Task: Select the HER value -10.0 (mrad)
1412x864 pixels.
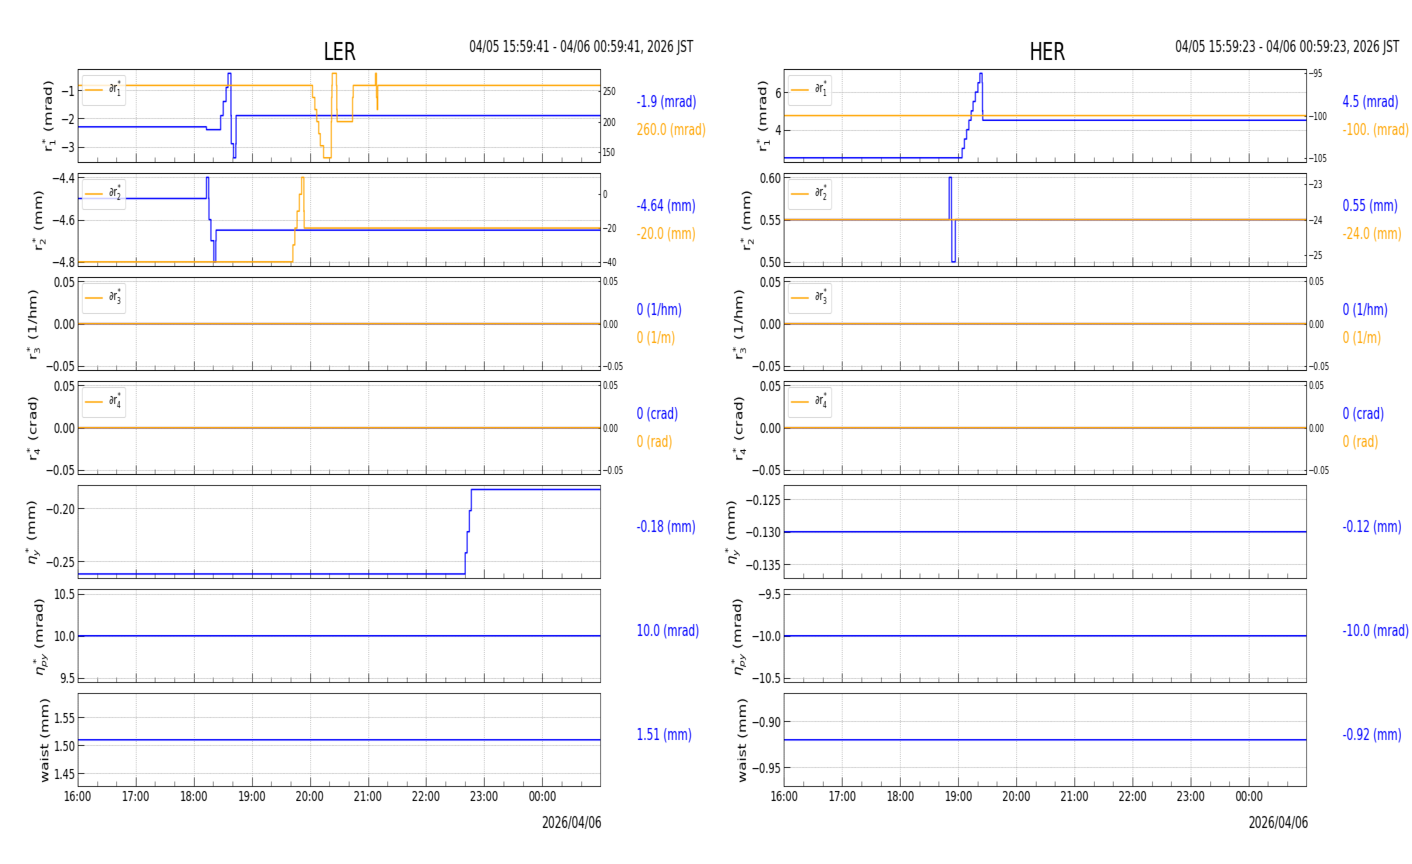Action: (1376, 631)
